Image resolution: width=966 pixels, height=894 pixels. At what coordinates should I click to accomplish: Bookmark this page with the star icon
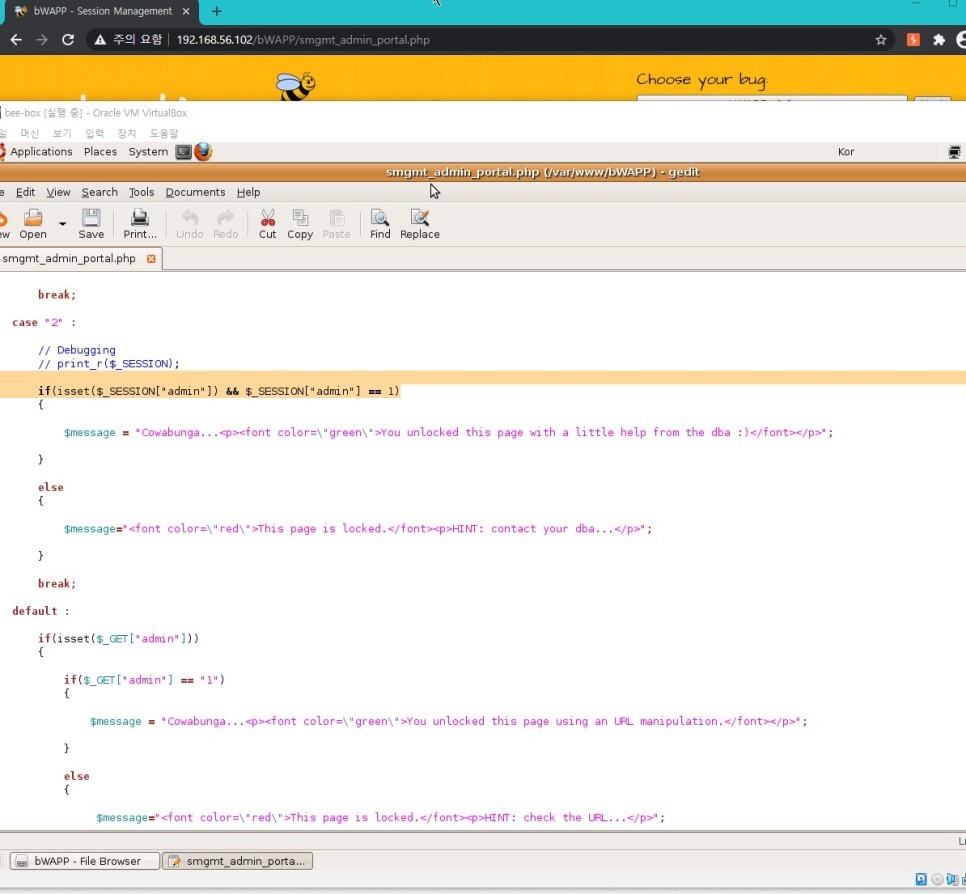point(881,40)
